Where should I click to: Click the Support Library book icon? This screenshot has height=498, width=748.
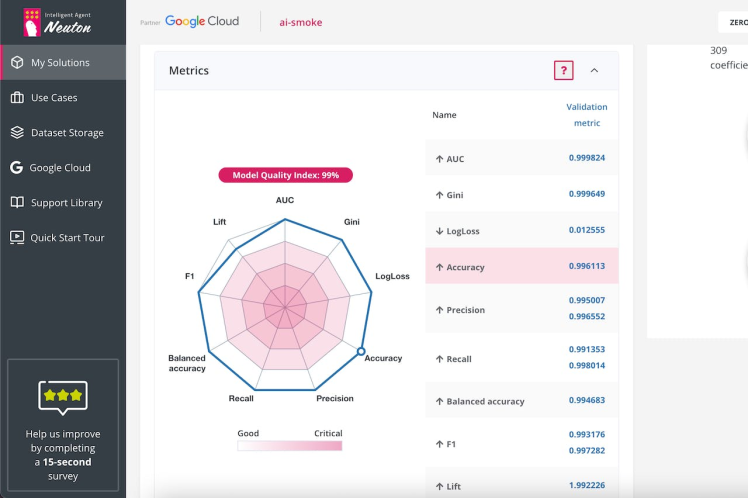(17, 203)
